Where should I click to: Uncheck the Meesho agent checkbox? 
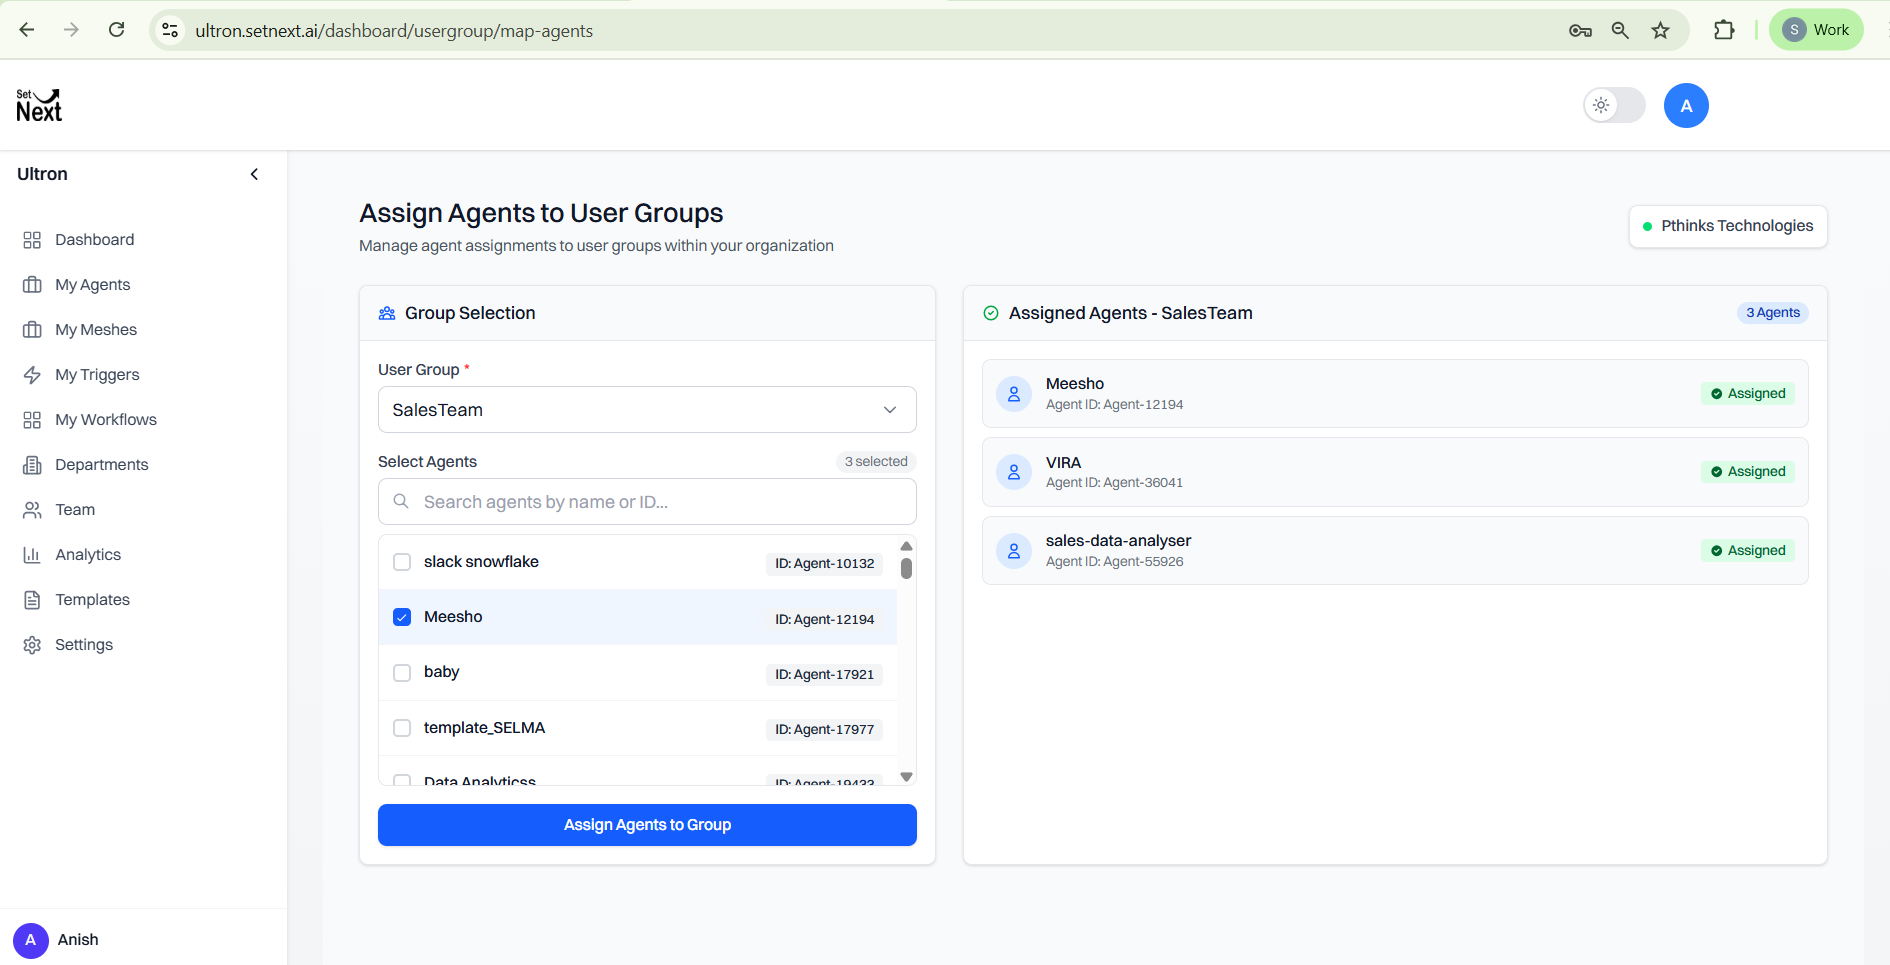click(x=402, y=617)
